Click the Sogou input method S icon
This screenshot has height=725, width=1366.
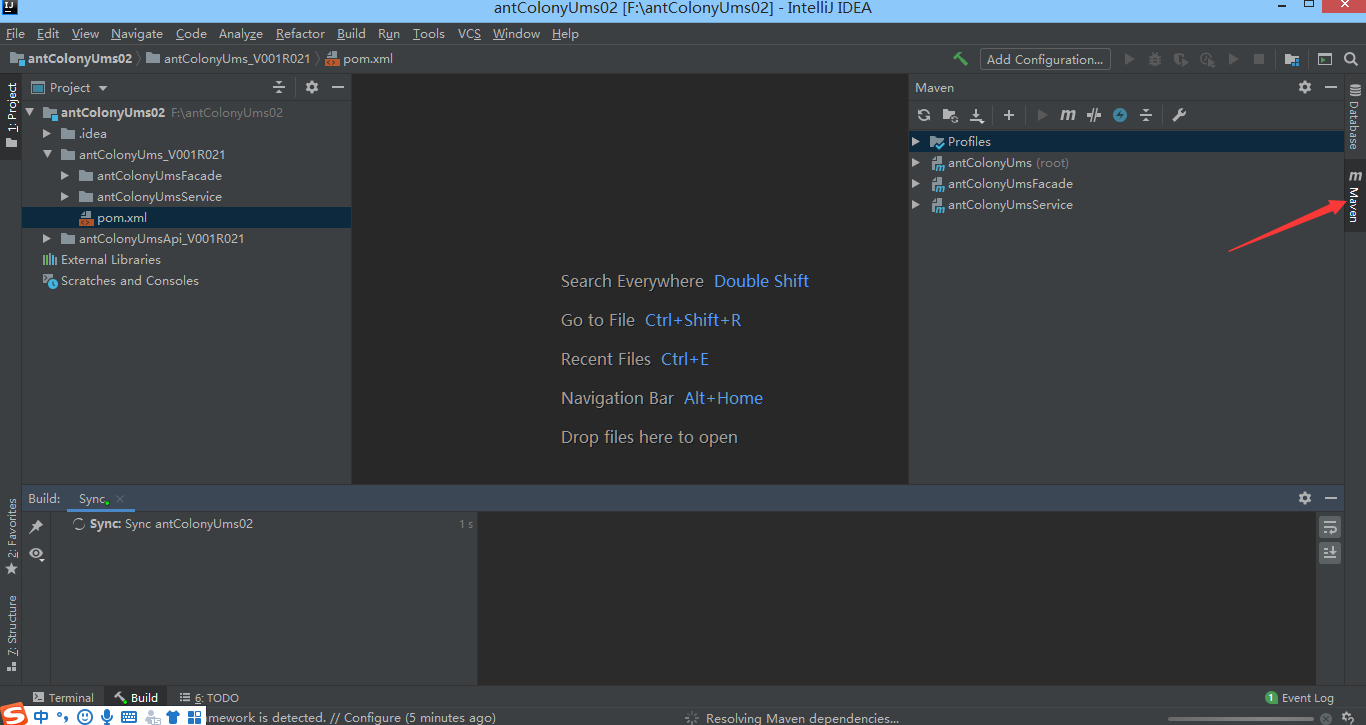[14, 715]
